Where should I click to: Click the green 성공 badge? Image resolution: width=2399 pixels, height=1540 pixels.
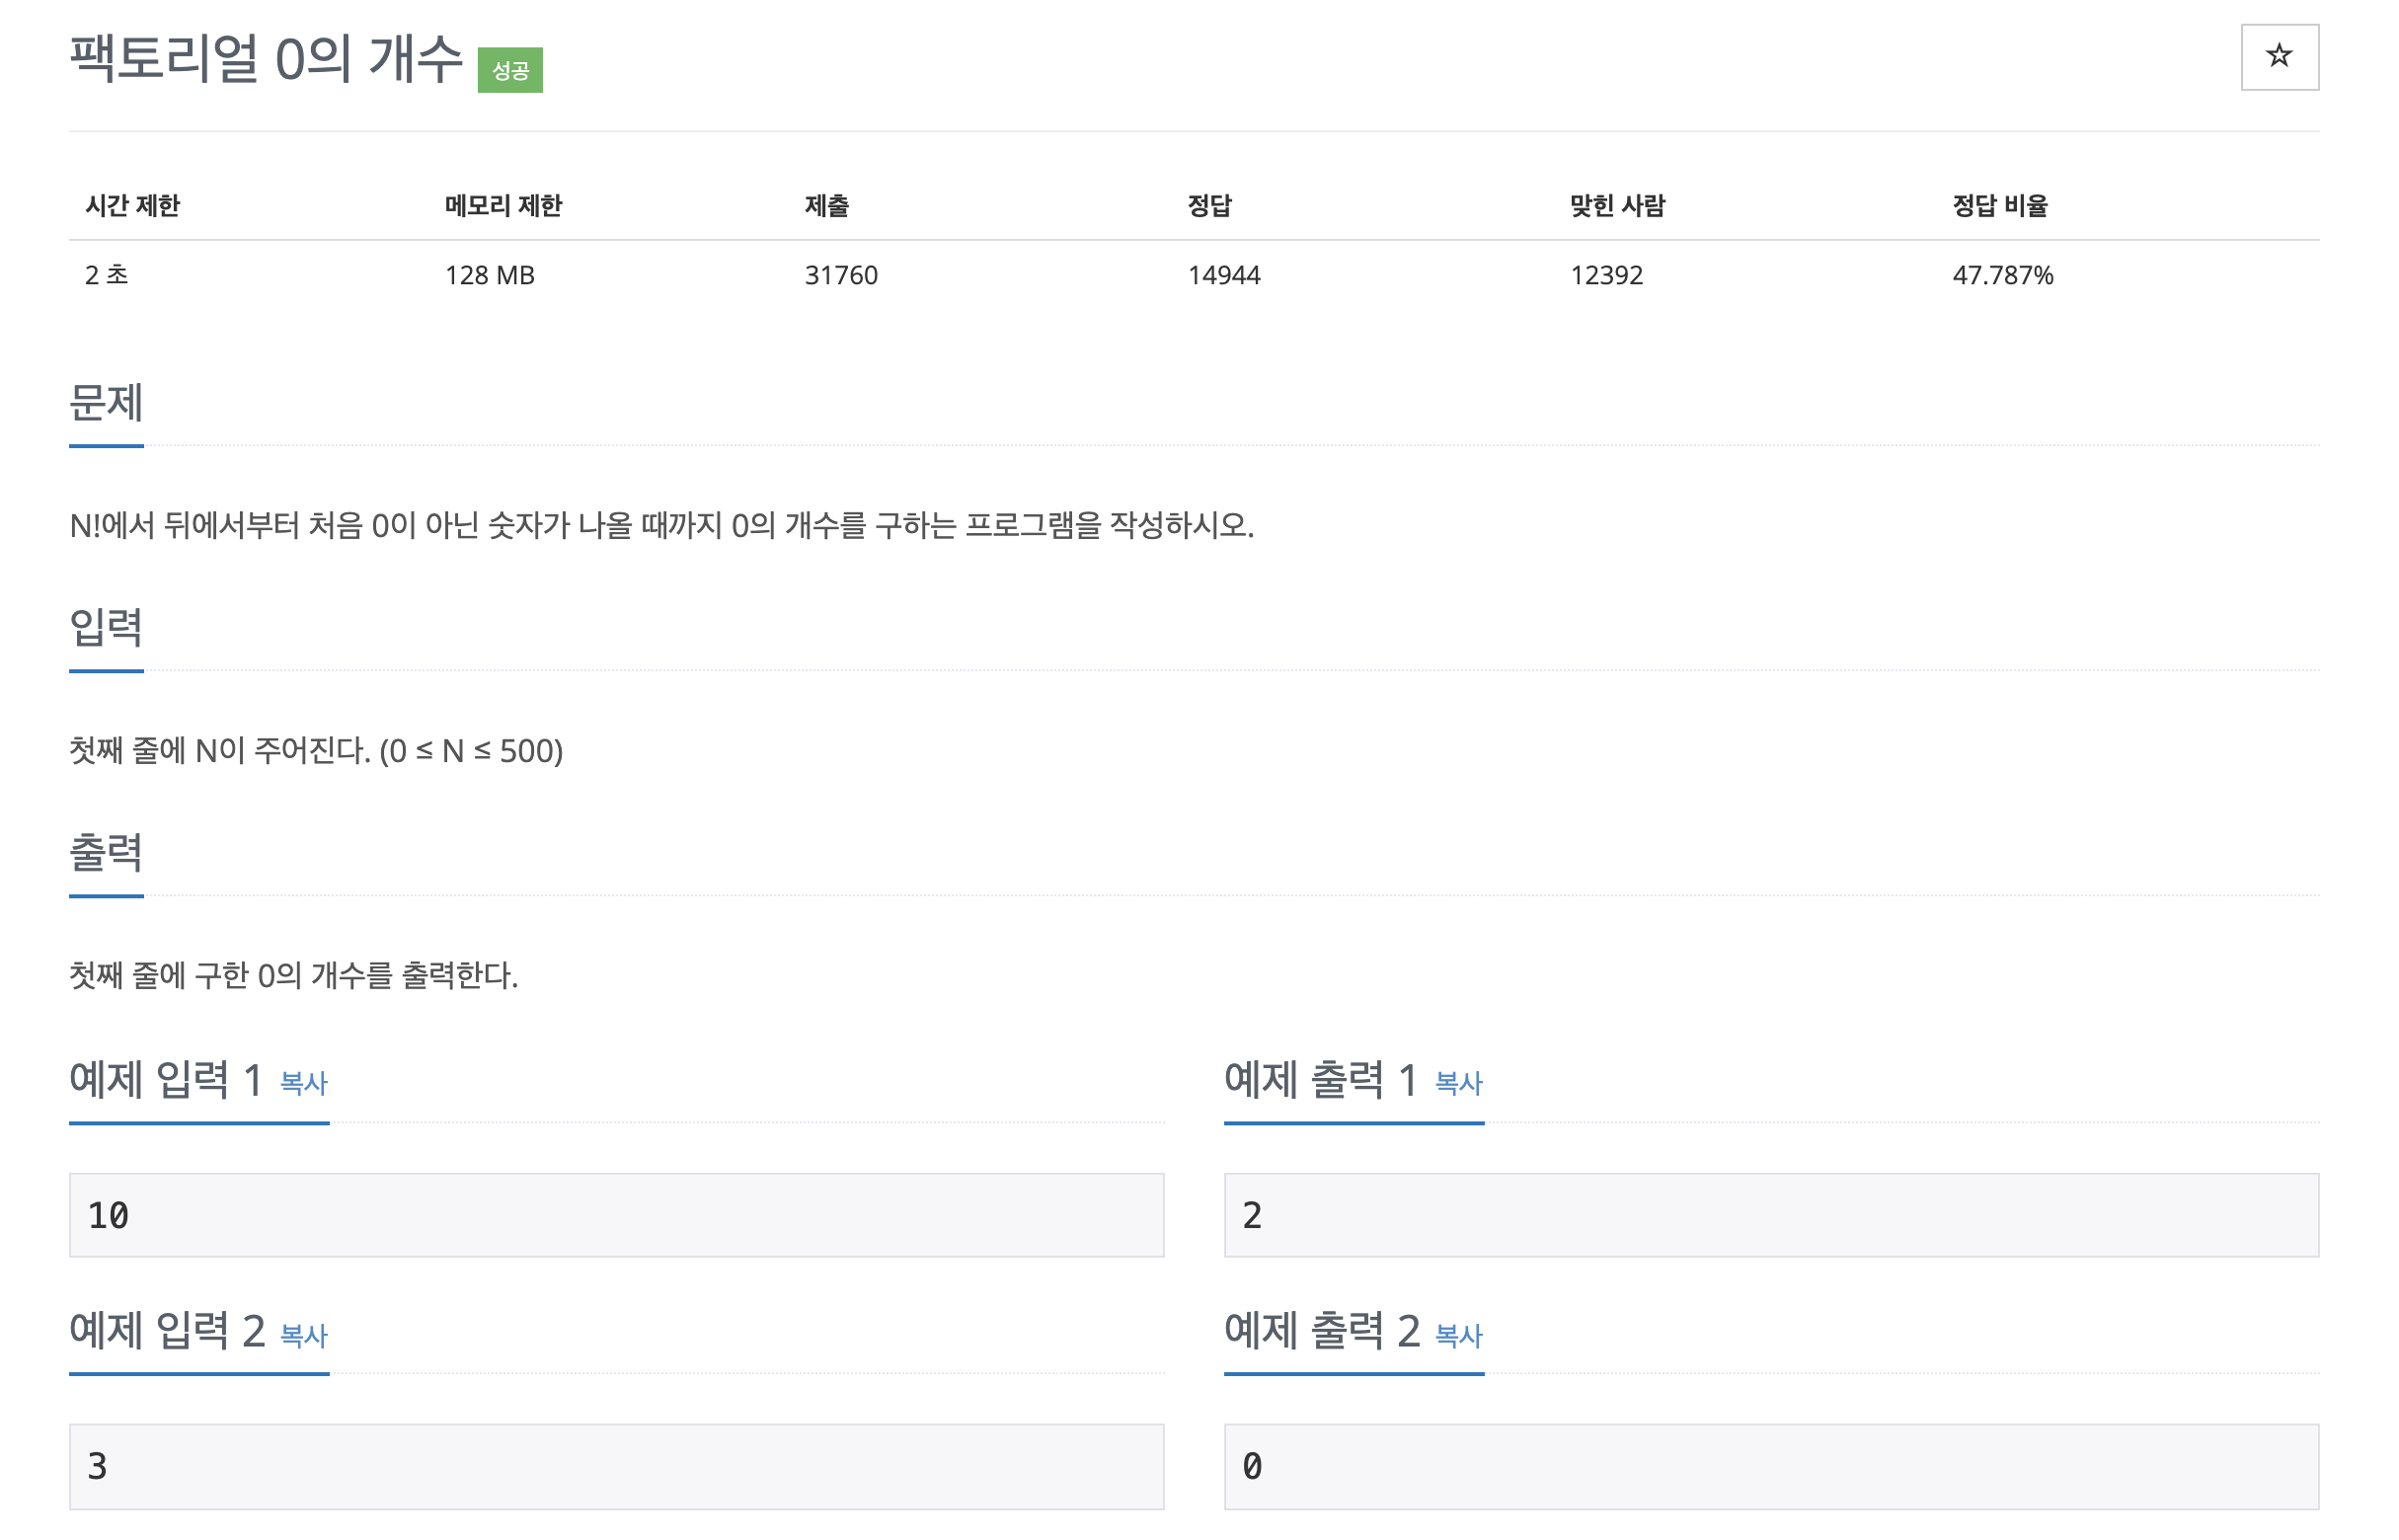[509, 70]
